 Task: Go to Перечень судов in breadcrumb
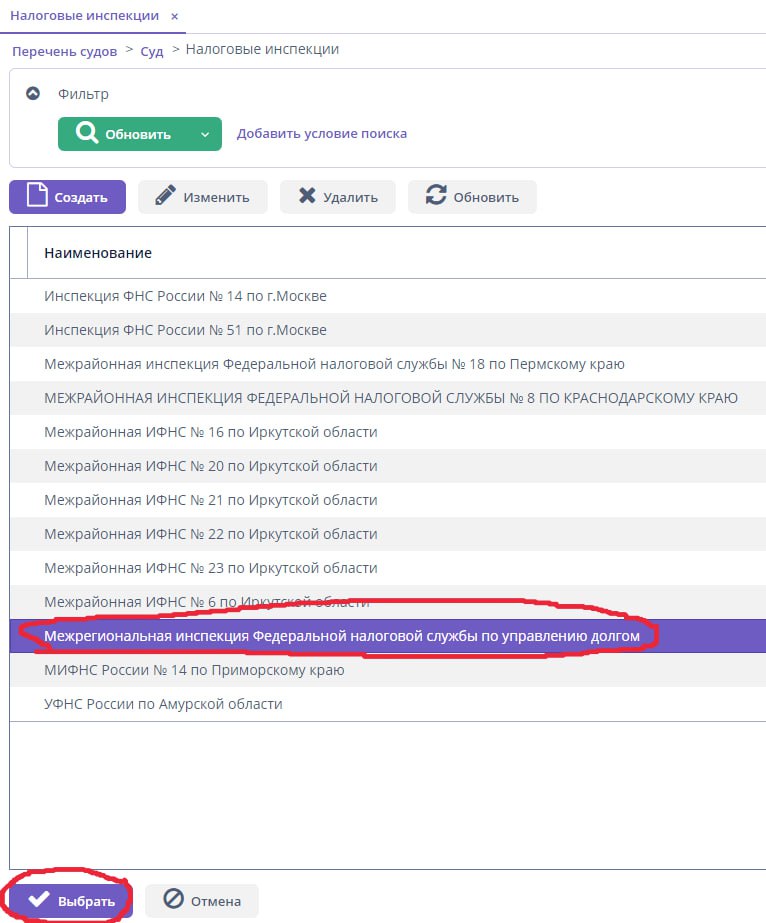click(x=64, y=51)
